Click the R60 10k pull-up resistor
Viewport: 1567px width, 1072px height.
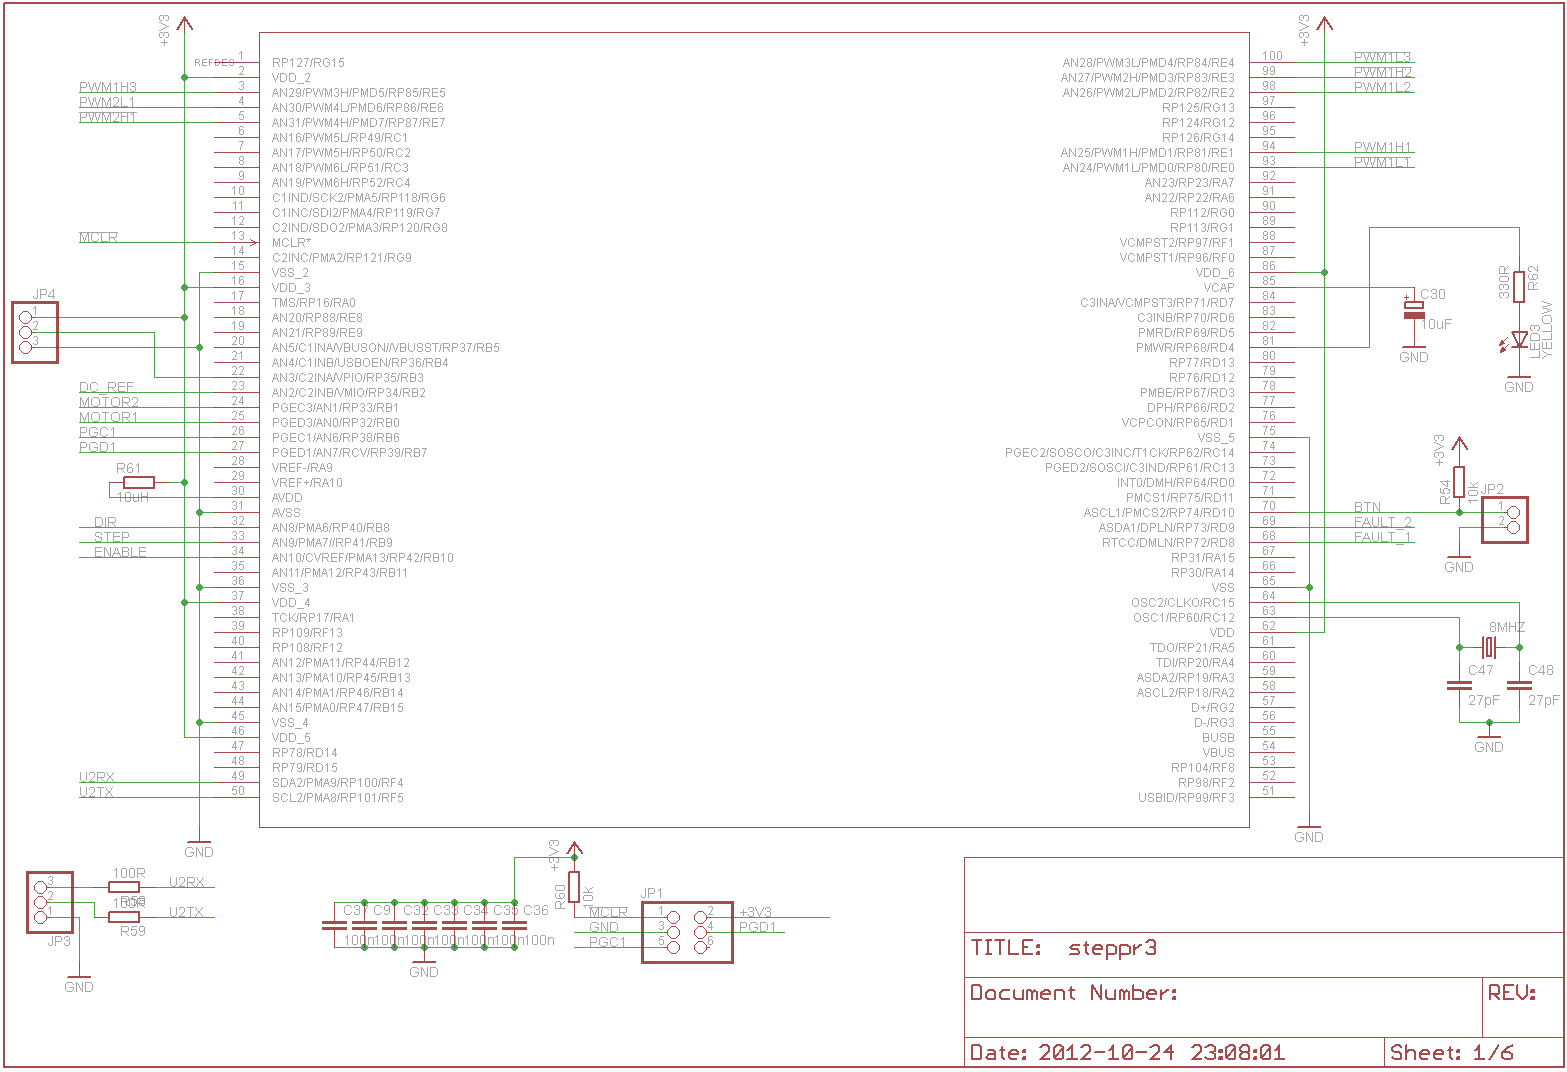pos(574,887)
